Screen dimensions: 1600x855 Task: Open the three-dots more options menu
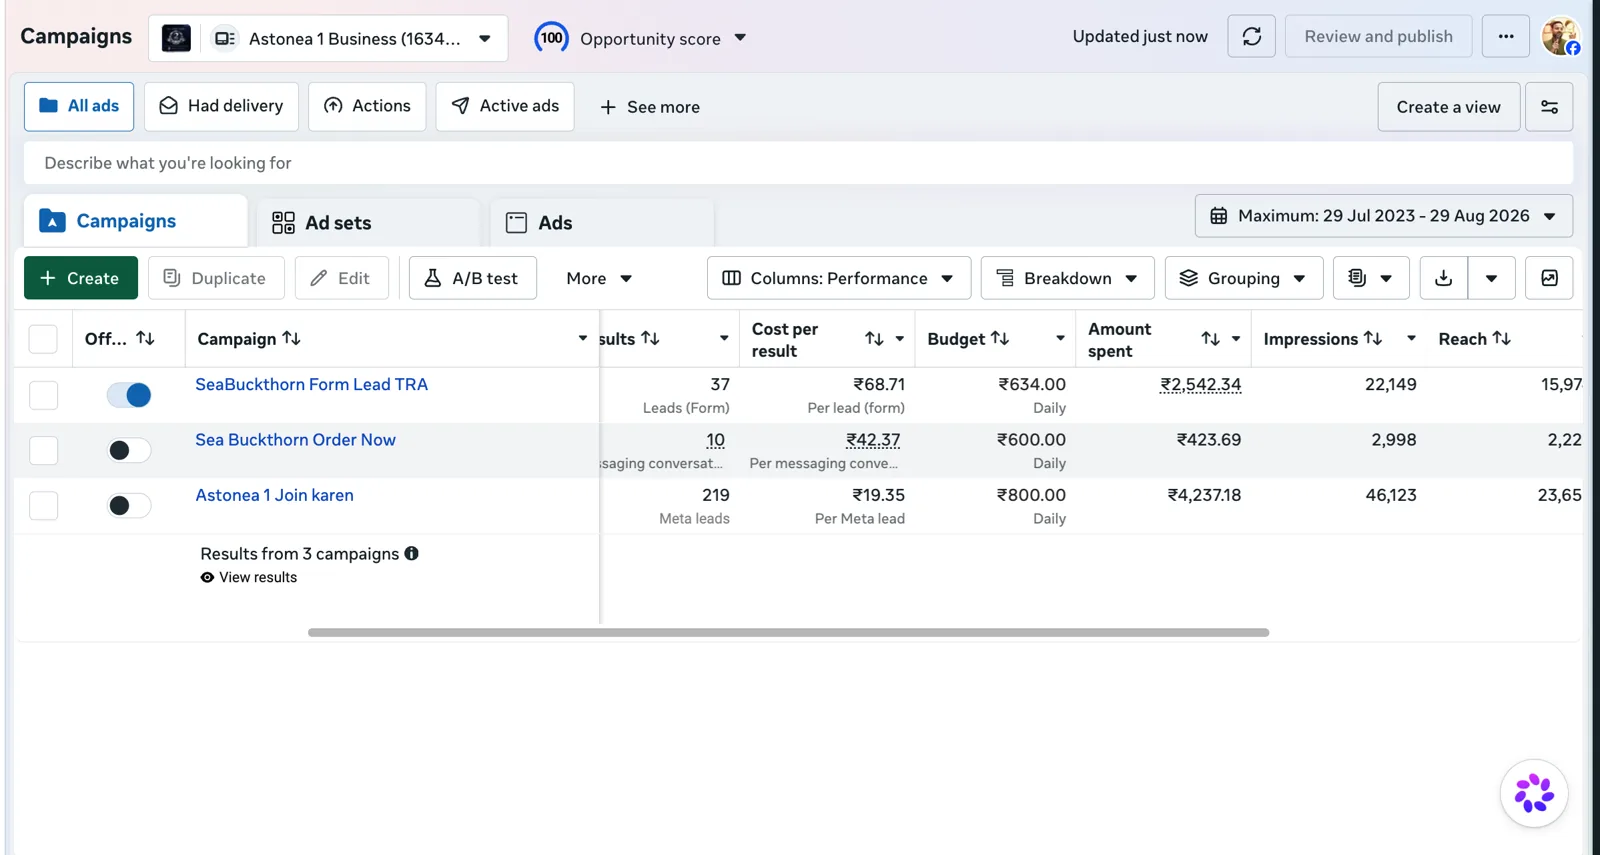(x=1505, y=37)
